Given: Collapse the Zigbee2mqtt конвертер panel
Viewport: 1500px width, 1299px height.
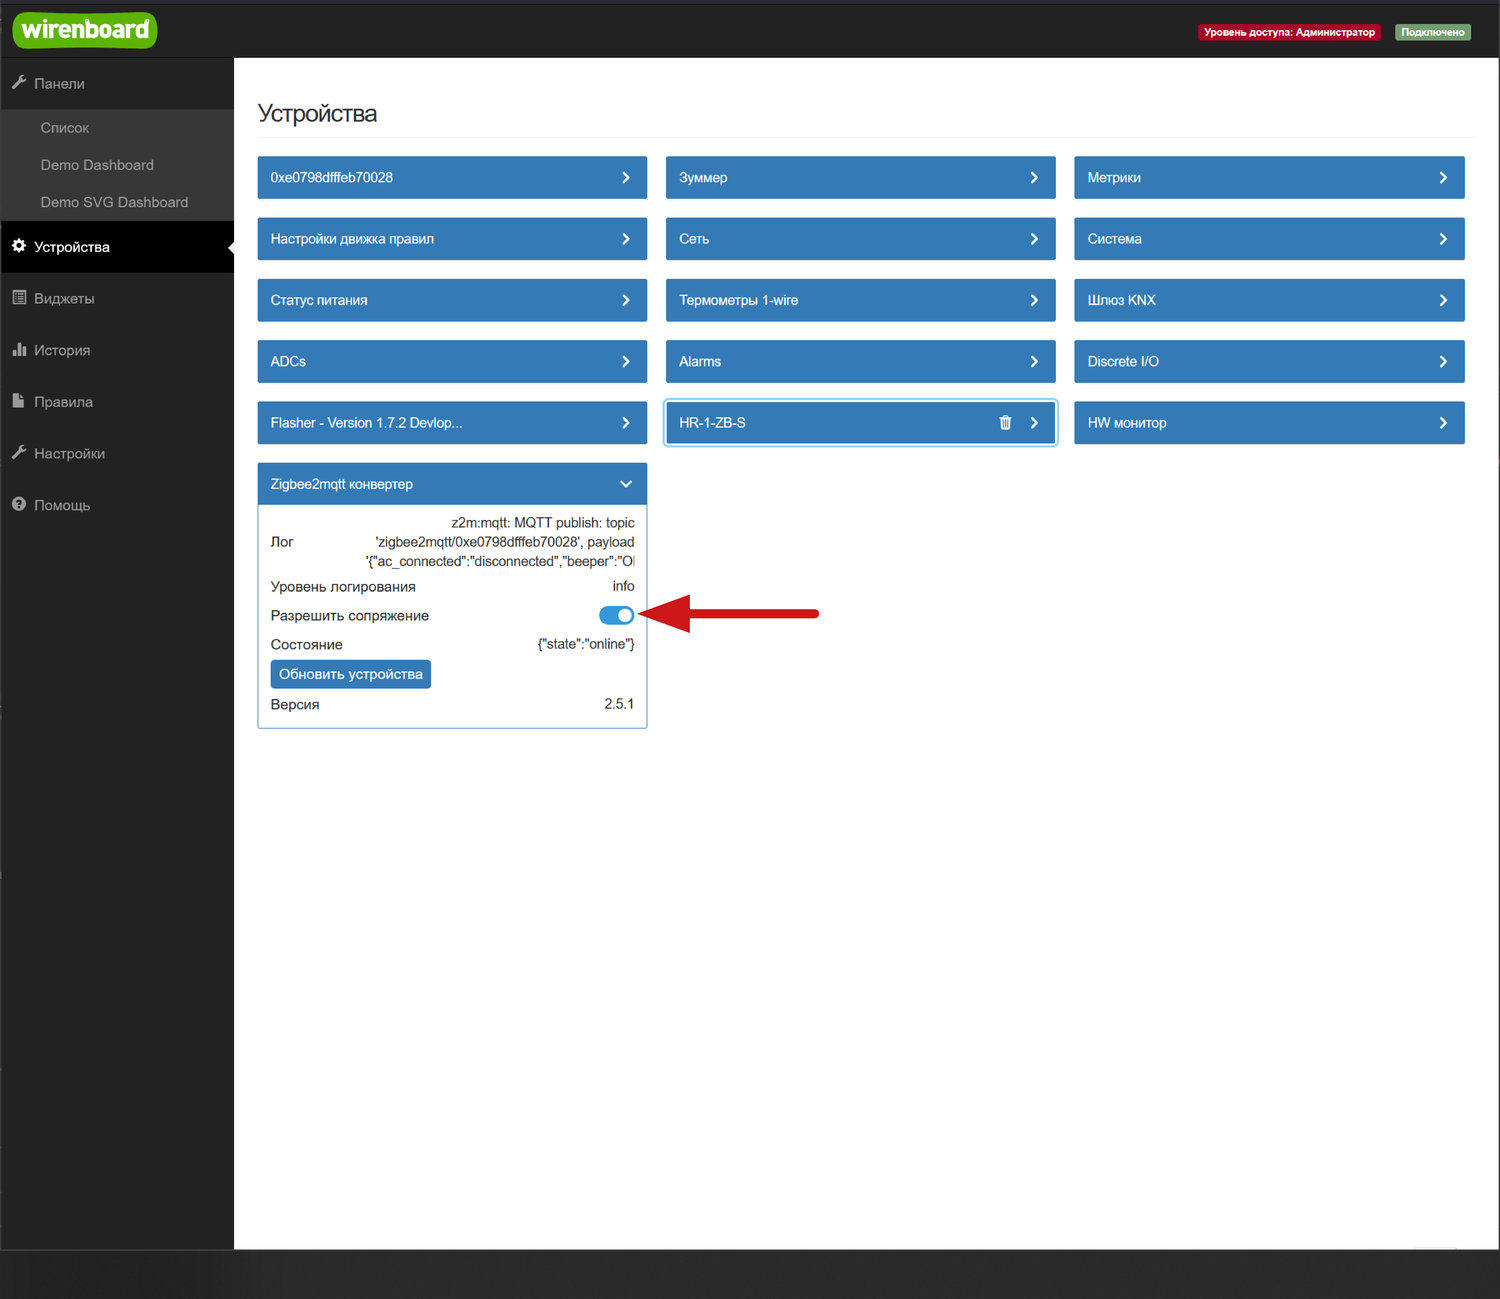Looking at the screenshot, I should point(626,484).
